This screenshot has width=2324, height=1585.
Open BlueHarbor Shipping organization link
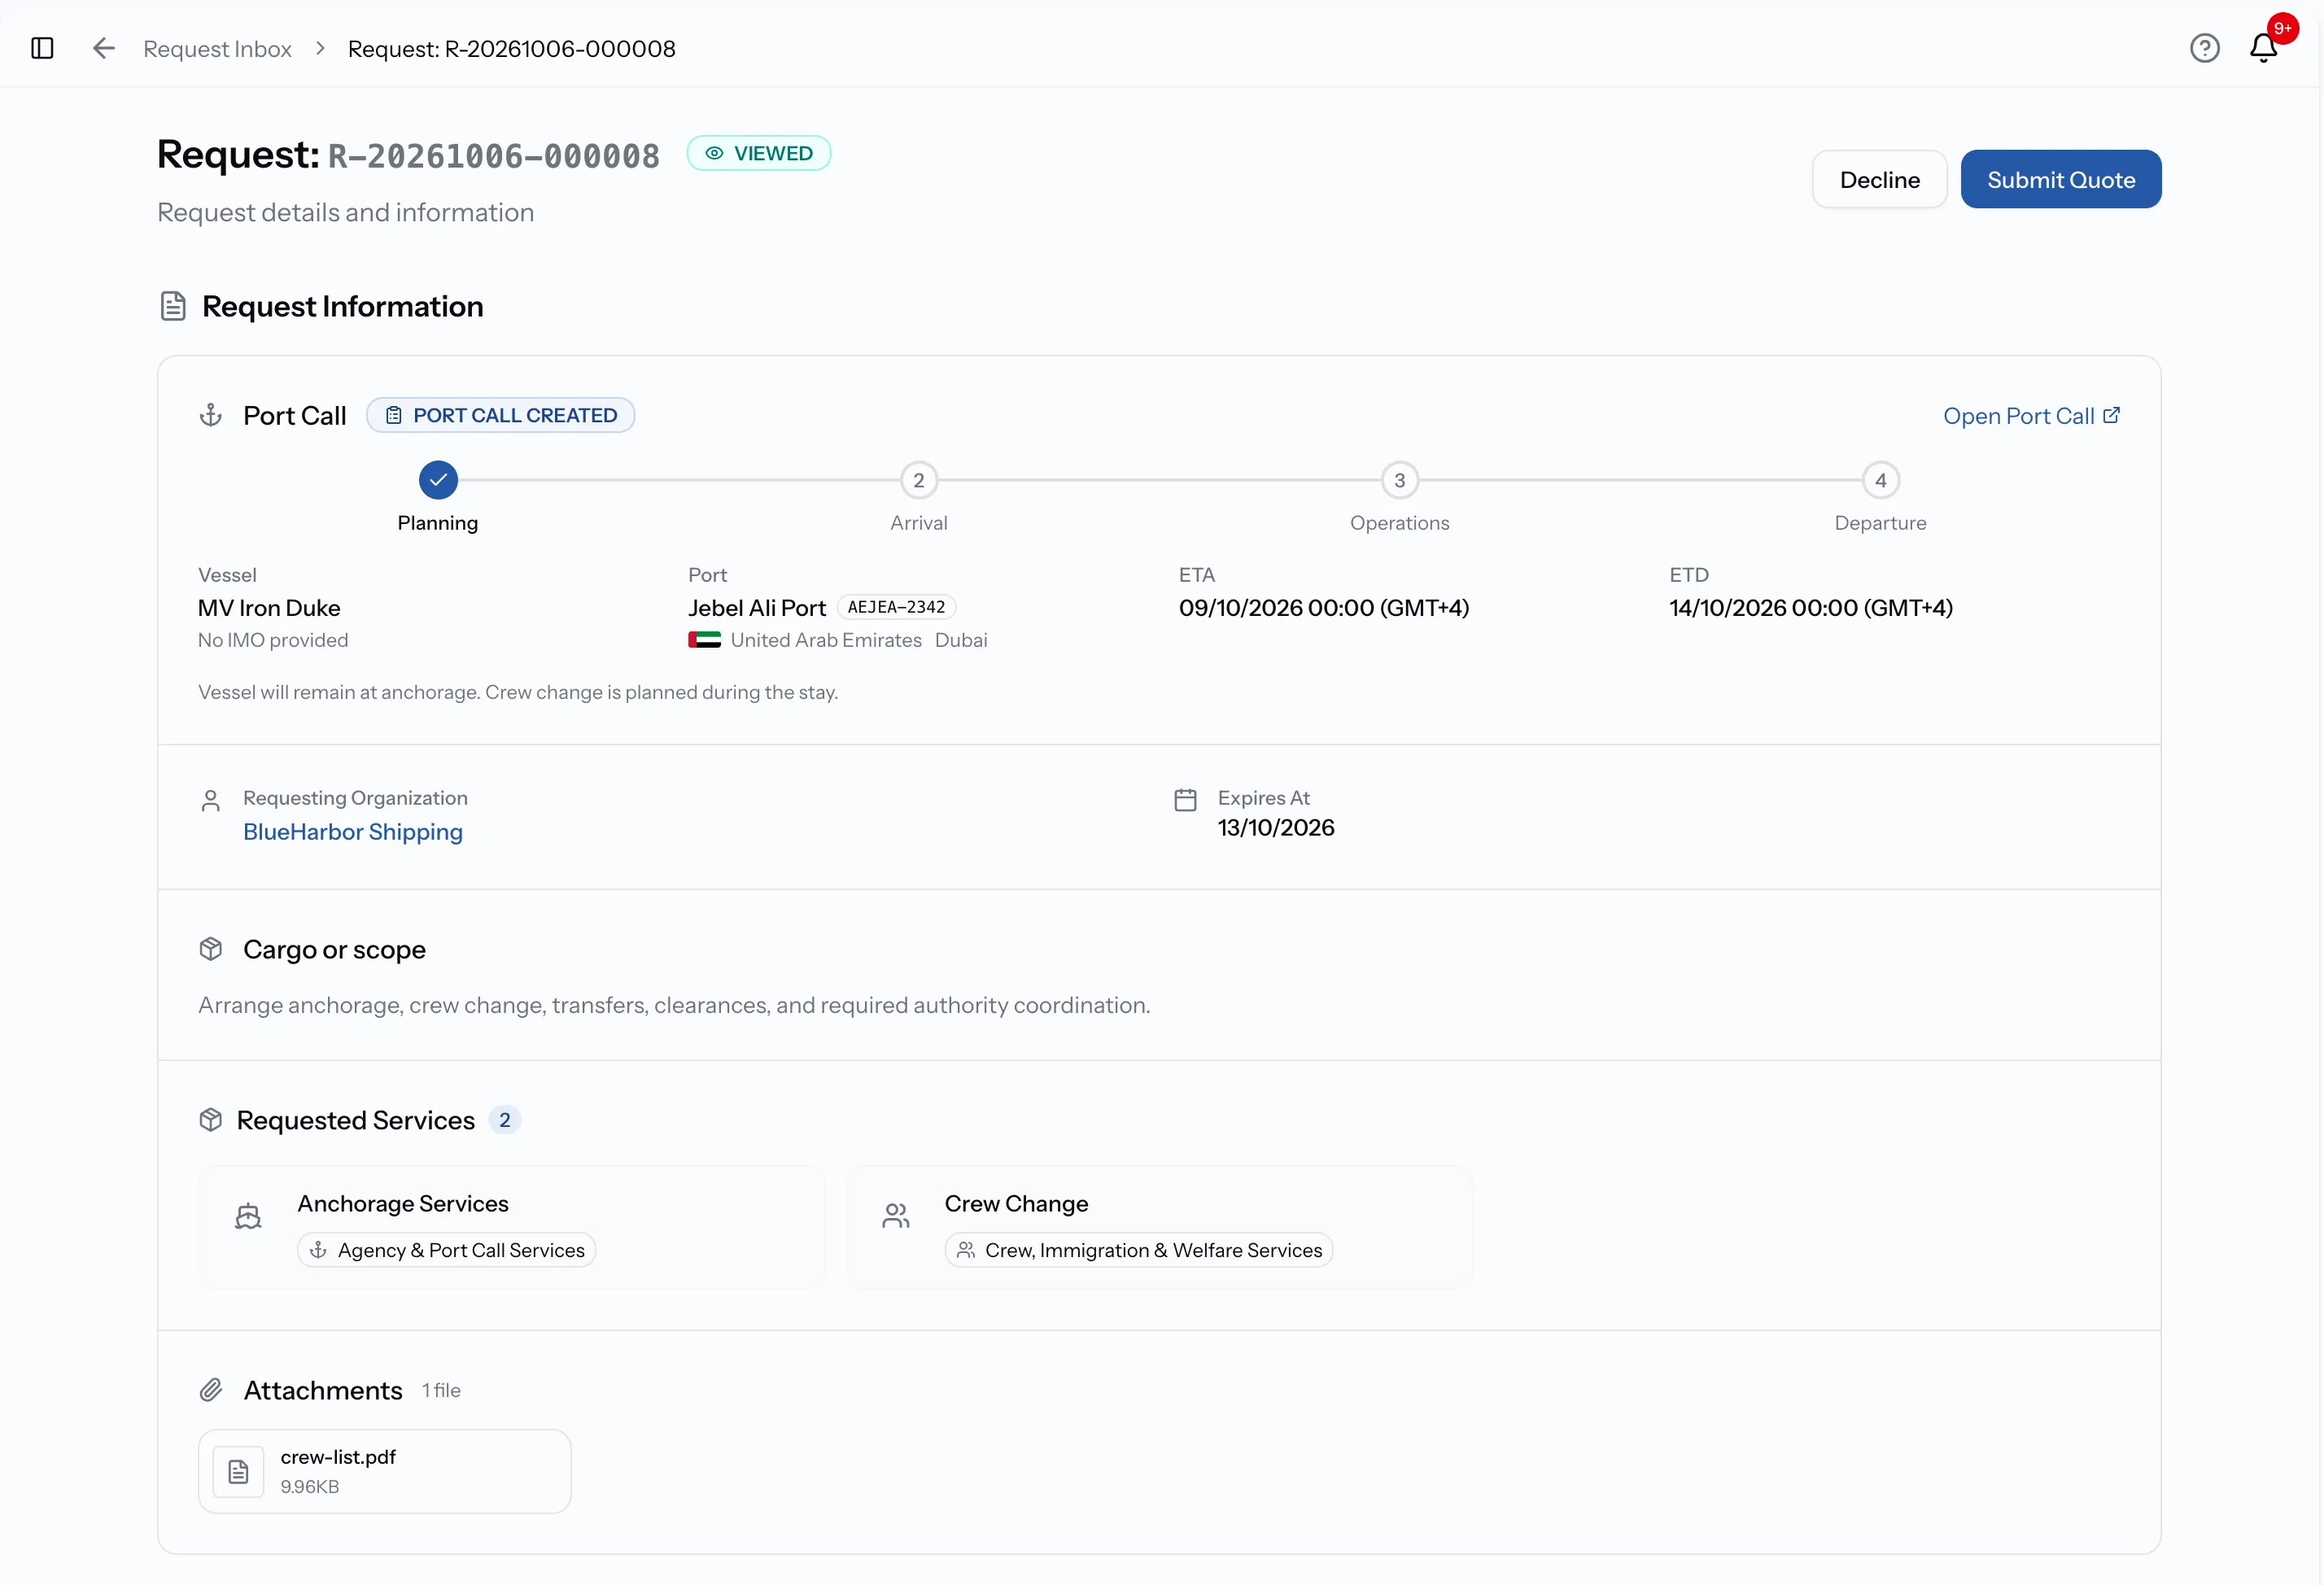pyautogui.click(x=353, y=832)
